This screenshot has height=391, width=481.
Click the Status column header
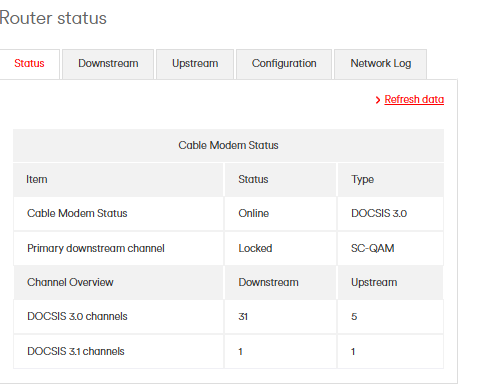click(253, 179)
